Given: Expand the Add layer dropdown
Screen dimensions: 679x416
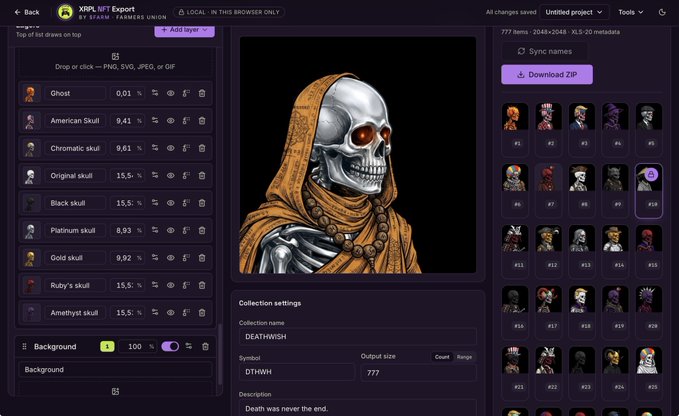Looking at the screenshot, I should pyautogui.click(x=184, y=30).
